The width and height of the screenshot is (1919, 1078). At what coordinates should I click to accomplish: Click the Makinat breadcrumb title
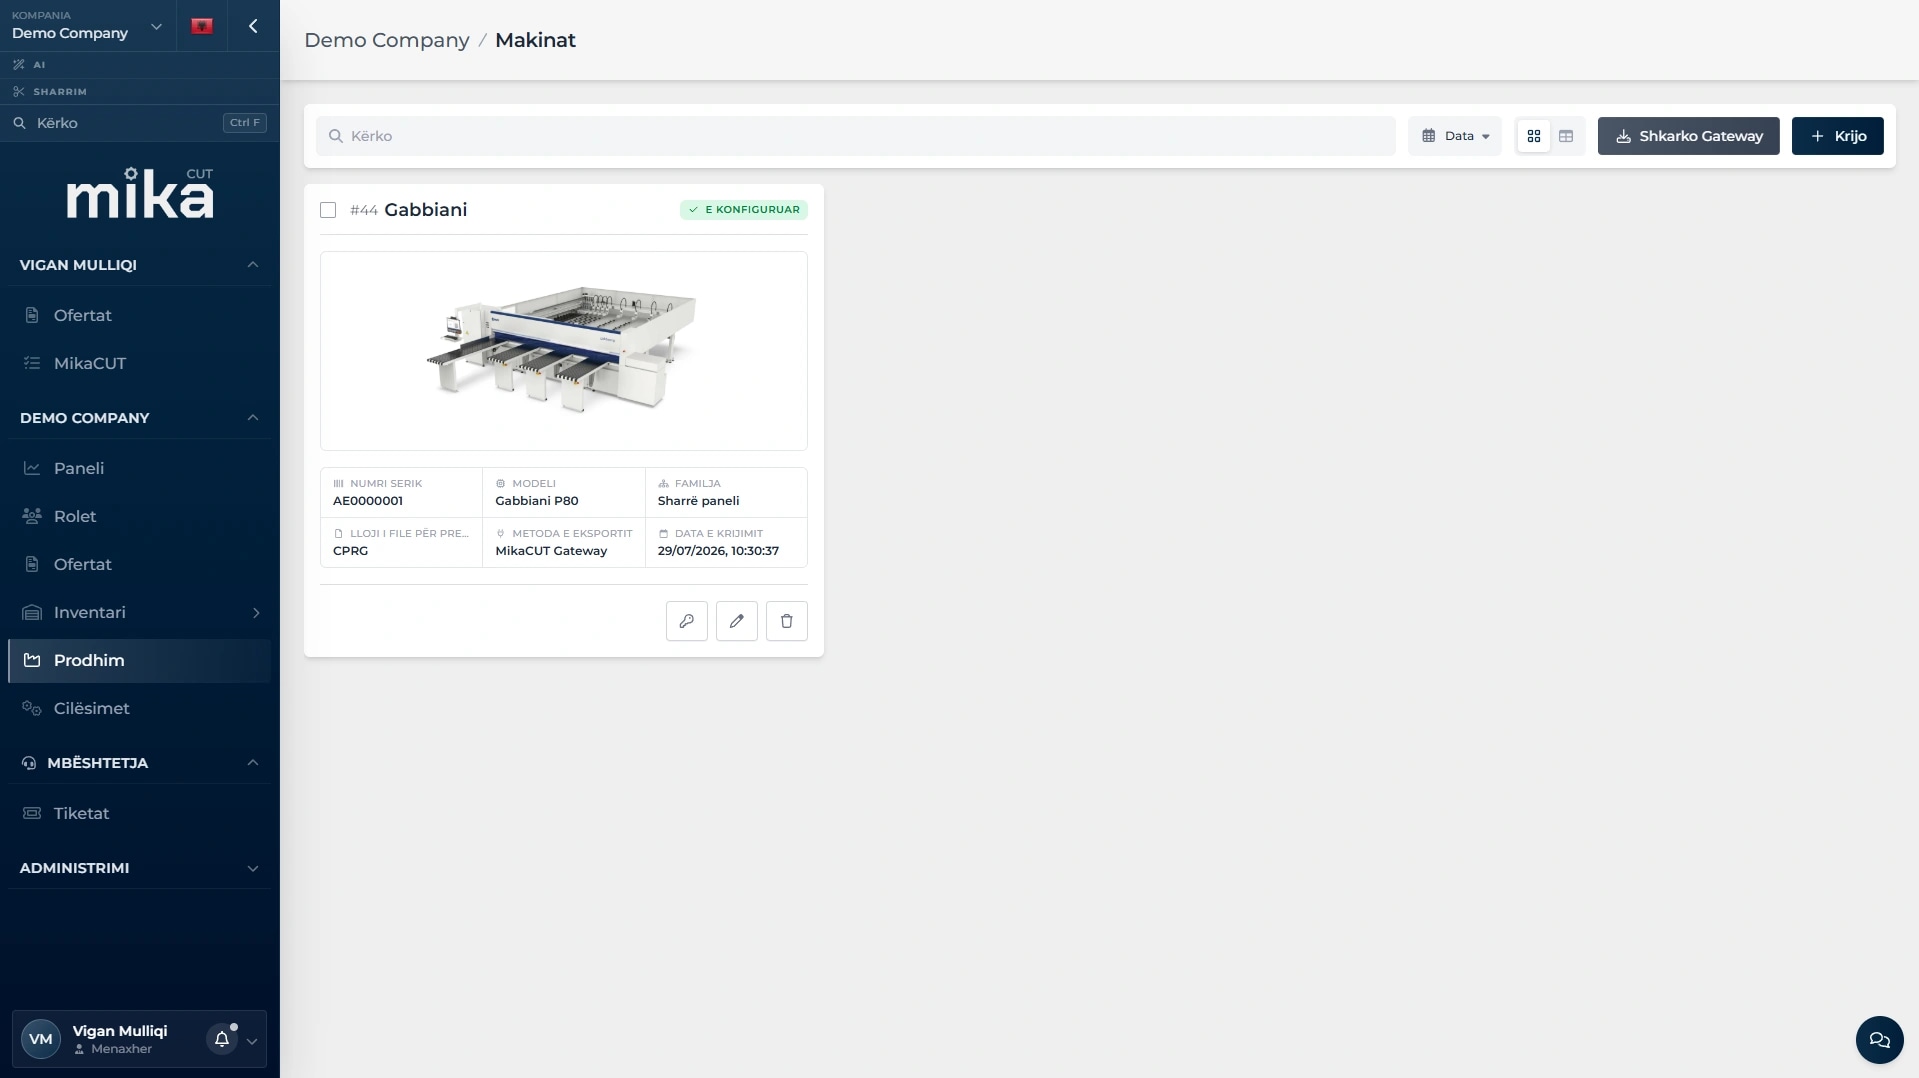click(536, 40)
